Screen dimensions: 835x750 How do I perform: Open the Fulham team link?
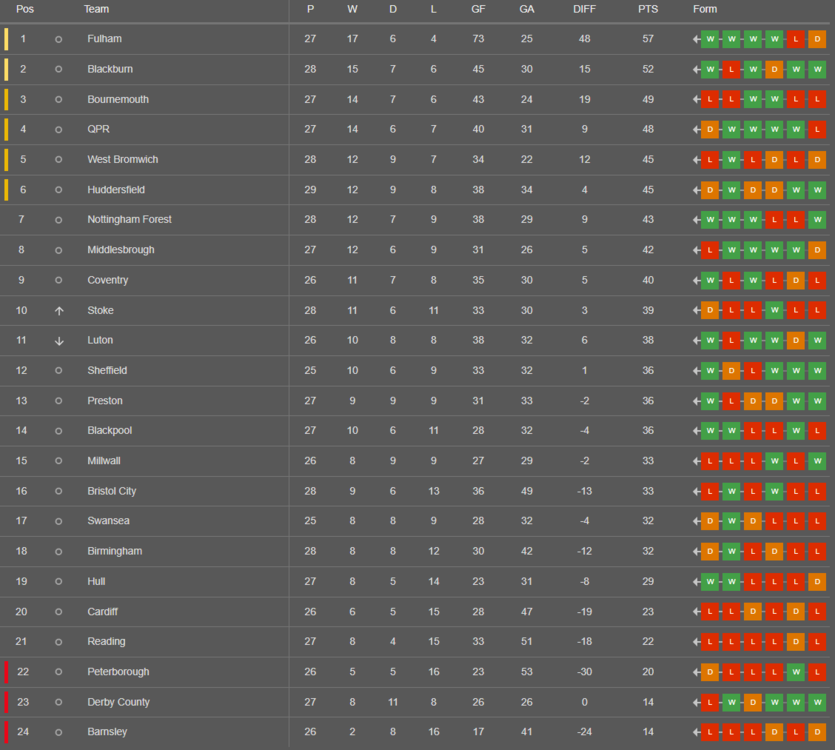pos(104,39)
